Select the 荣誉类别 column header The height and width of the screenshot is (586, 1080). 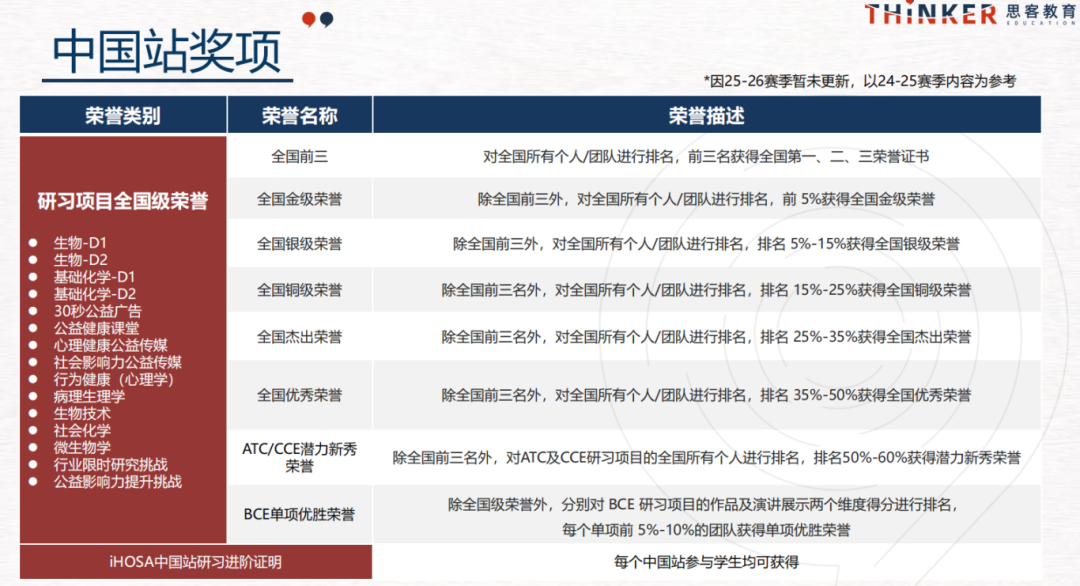click(x=123, y=115)
